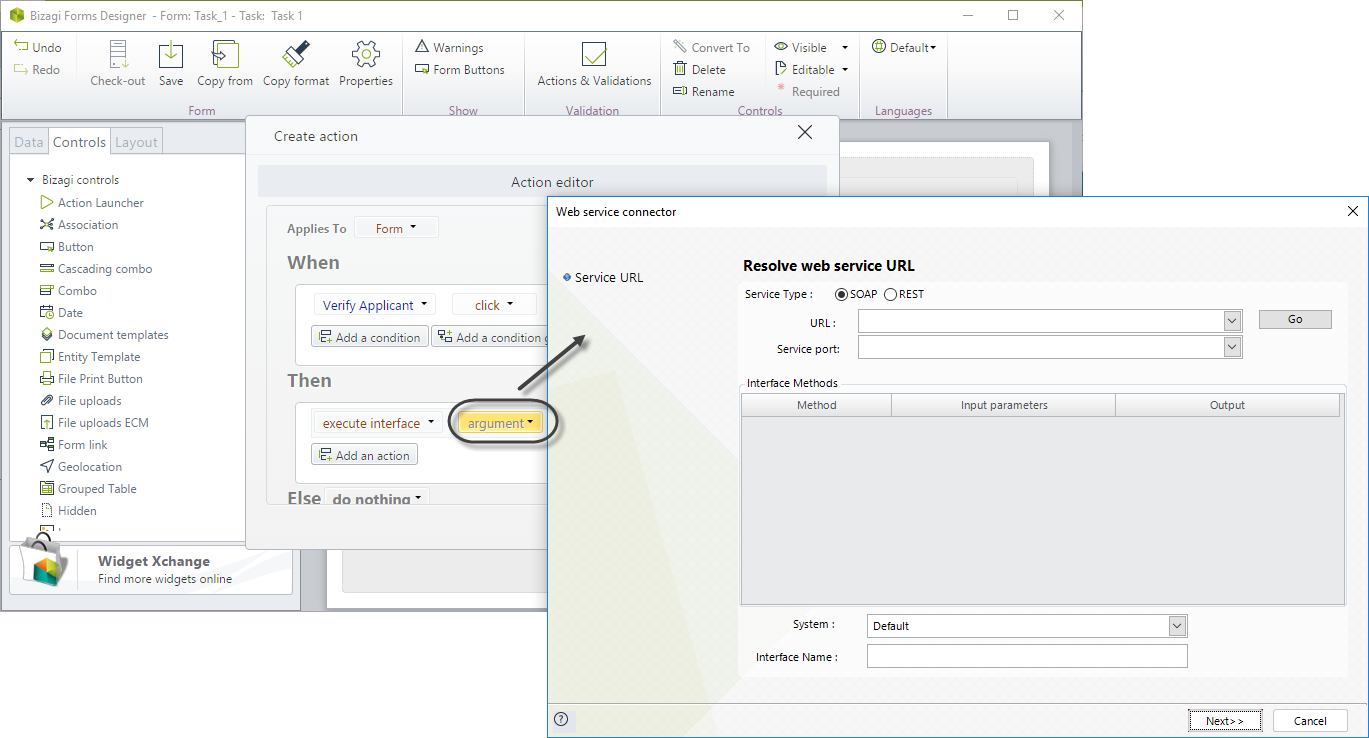Select the Copy format brush
Image resolution: width=1369 pixels, height=738 pixels.
click(296, 56)
